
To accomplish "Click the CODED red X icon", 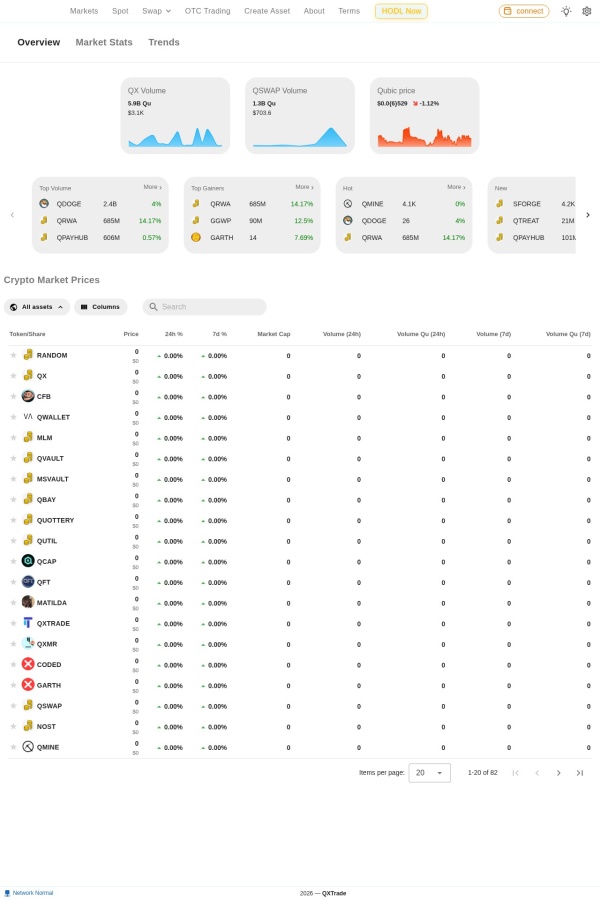I will (28, 664).
